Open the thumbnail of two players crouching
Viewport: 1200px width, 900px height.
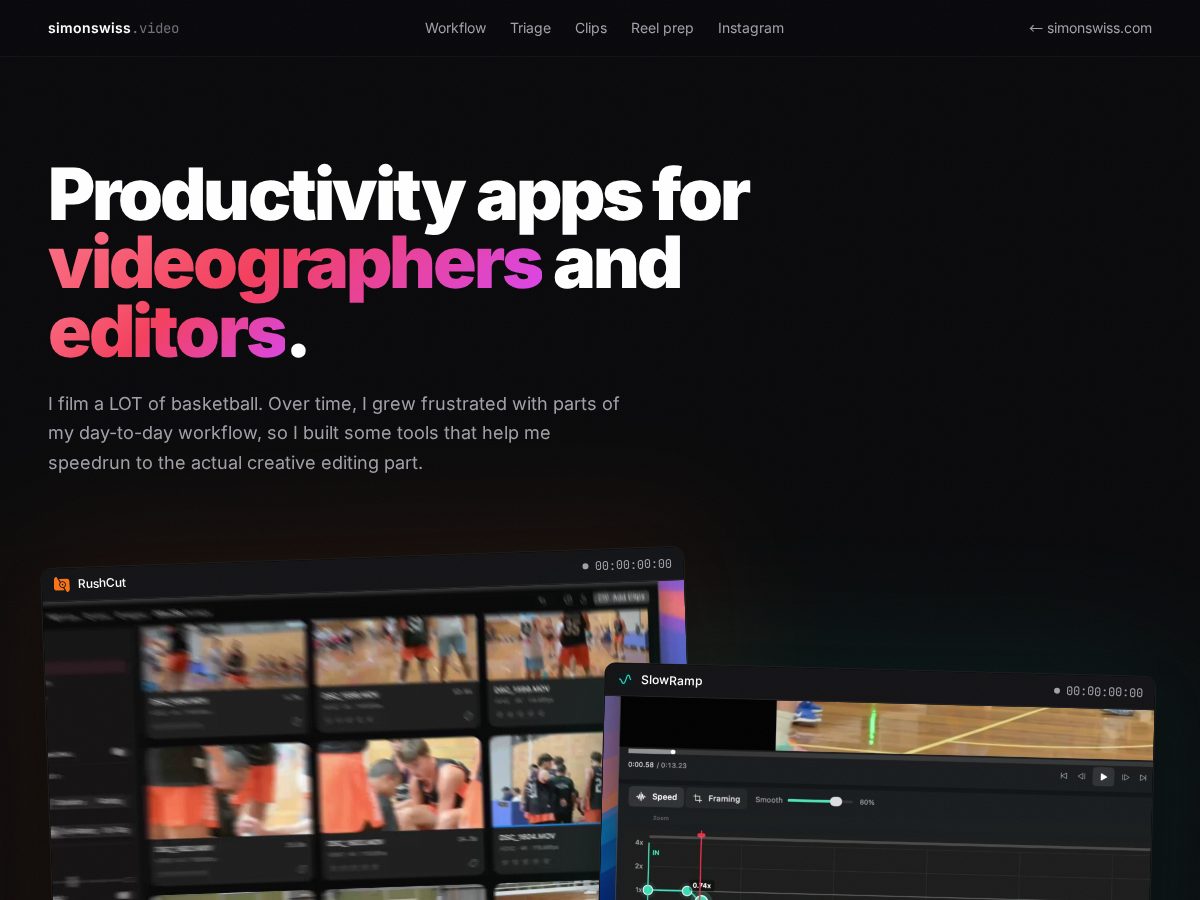400,785
